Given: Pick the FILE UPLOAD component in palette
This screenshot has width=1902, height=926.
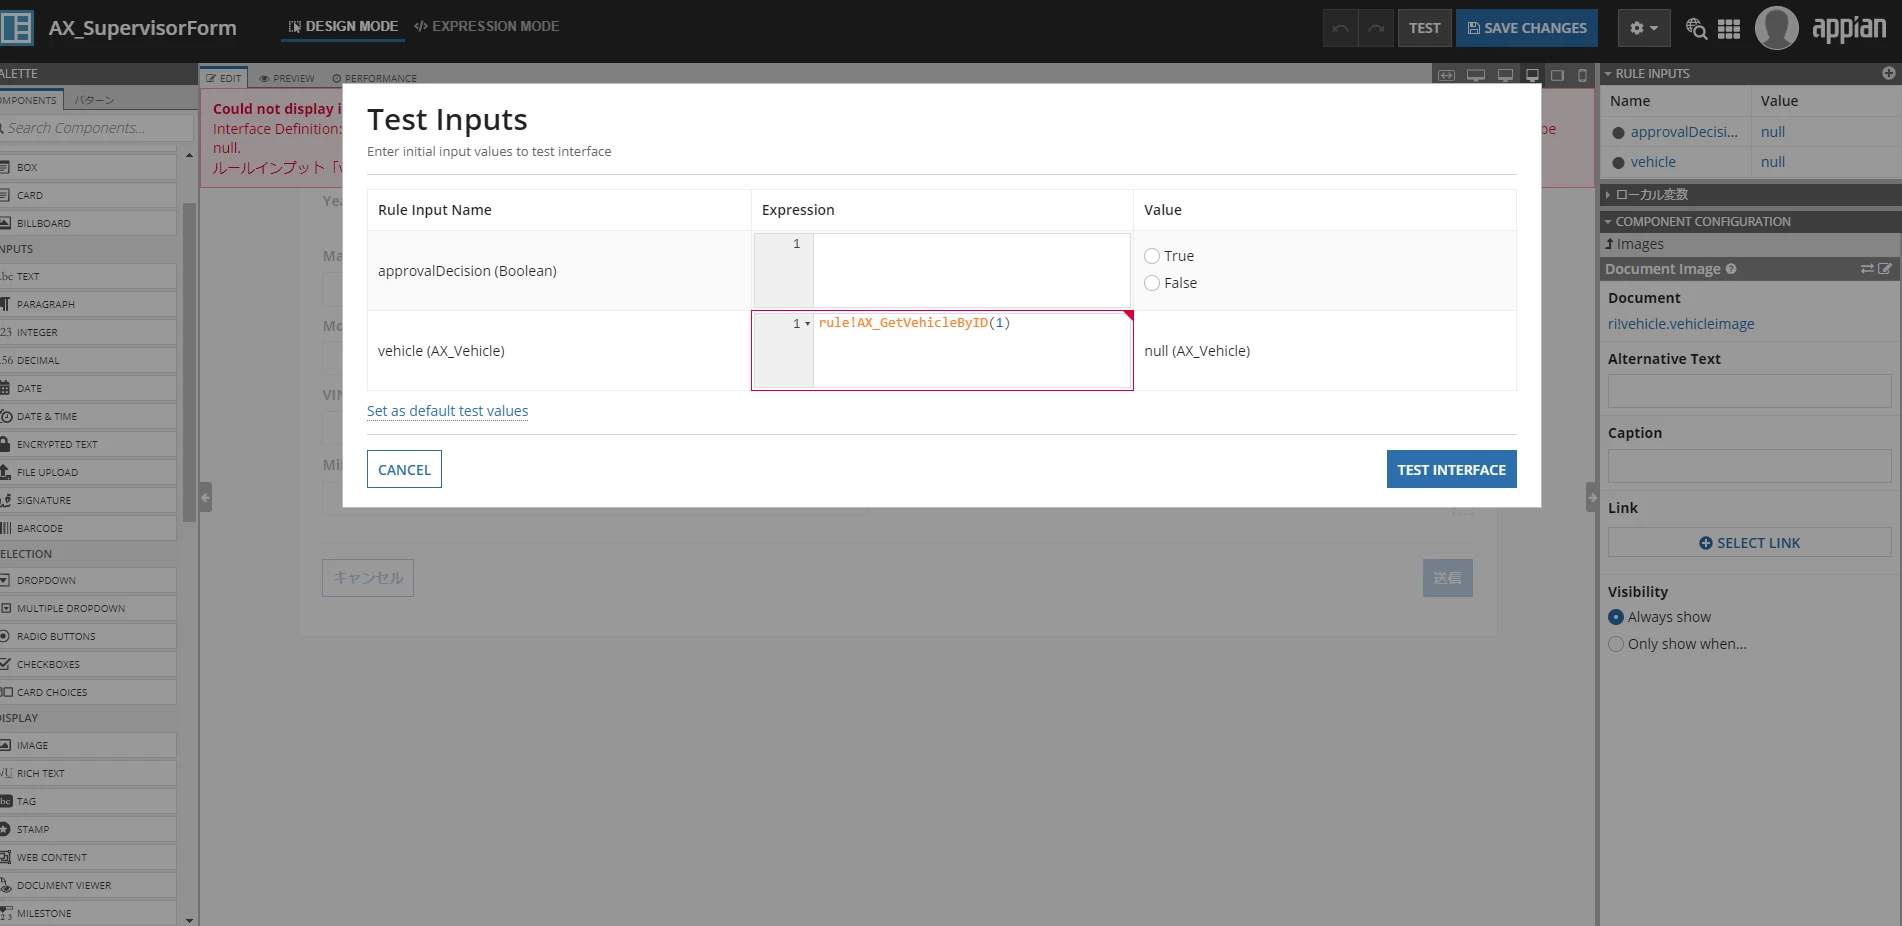Looking at the screenshot, I should 88,472.
